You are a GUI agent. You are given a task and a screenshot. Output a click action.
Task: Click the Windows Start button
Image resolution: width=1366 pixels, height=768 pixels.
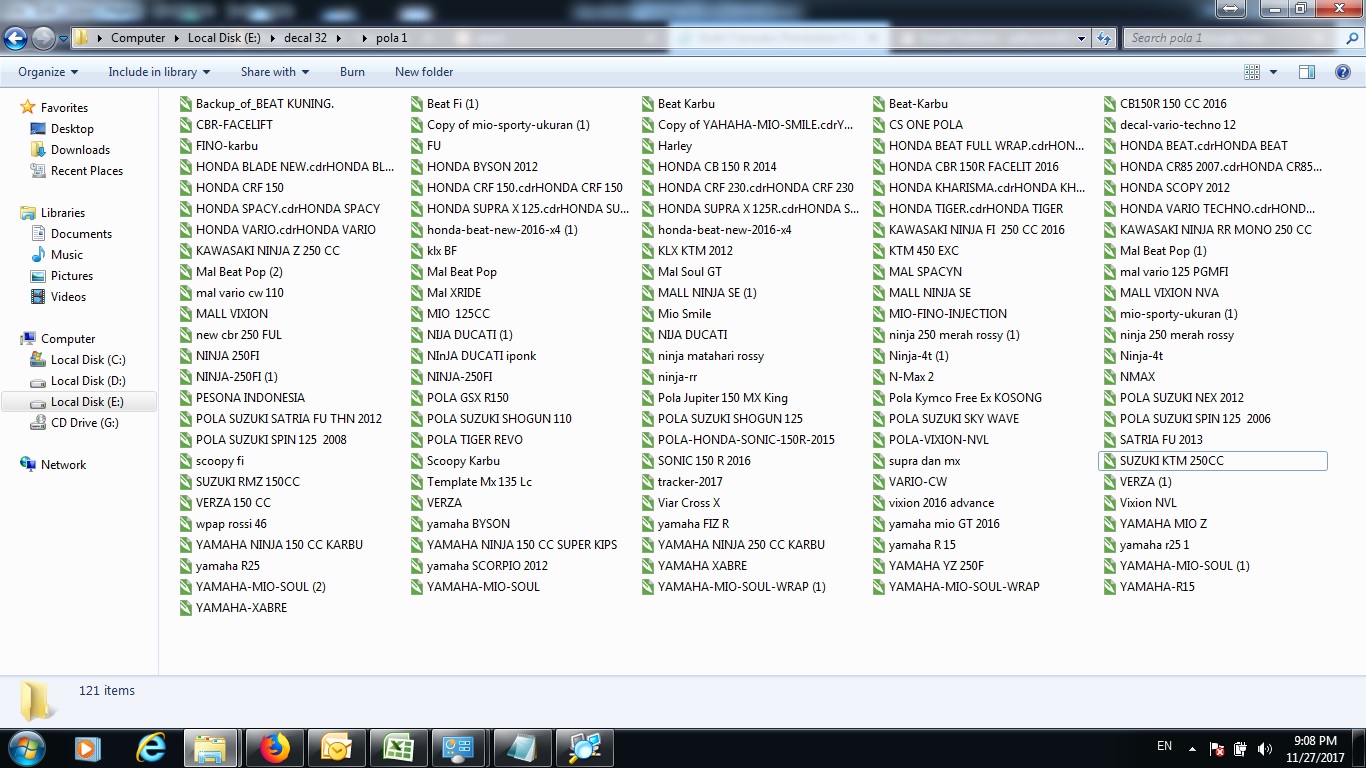coord(25,748)
